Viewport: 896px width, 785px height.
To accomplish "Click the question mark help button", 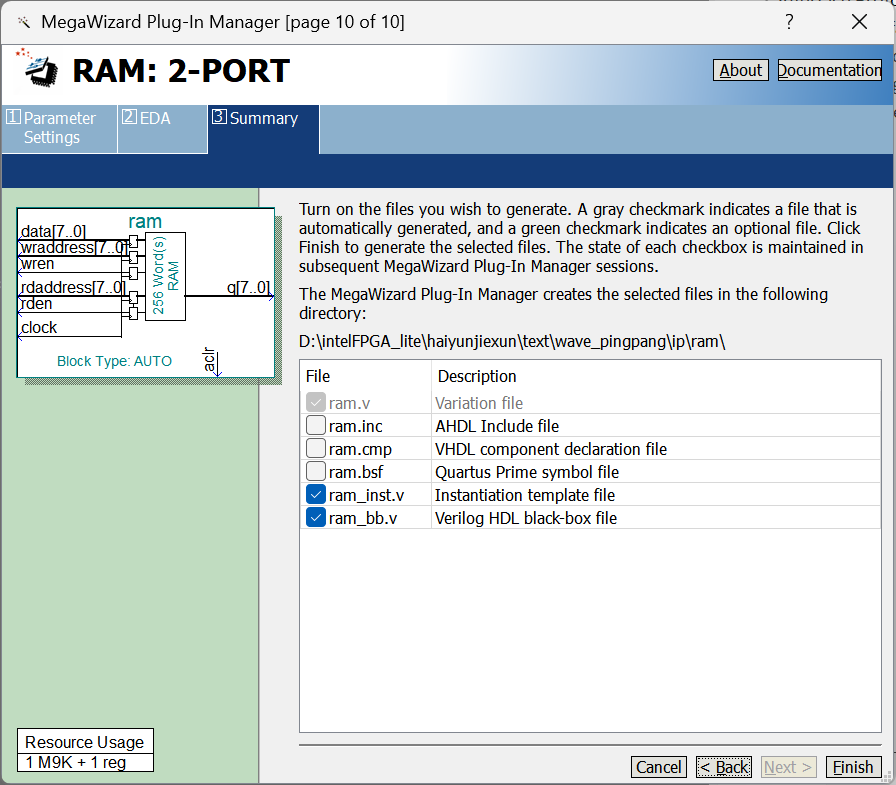I will [789, 22].
